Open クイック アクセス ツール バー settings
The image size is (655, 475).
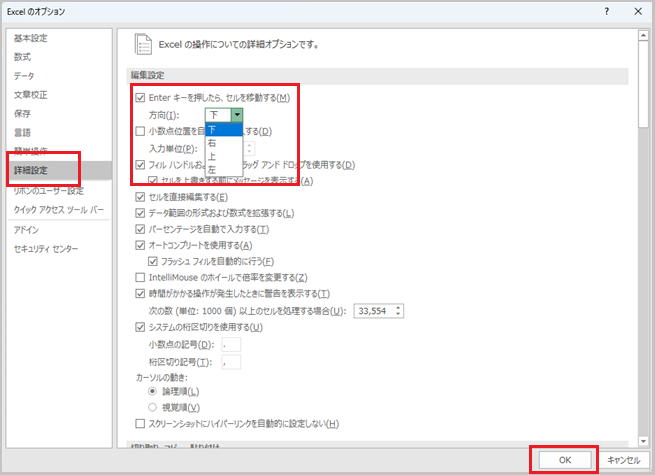[x=58, y=210]
